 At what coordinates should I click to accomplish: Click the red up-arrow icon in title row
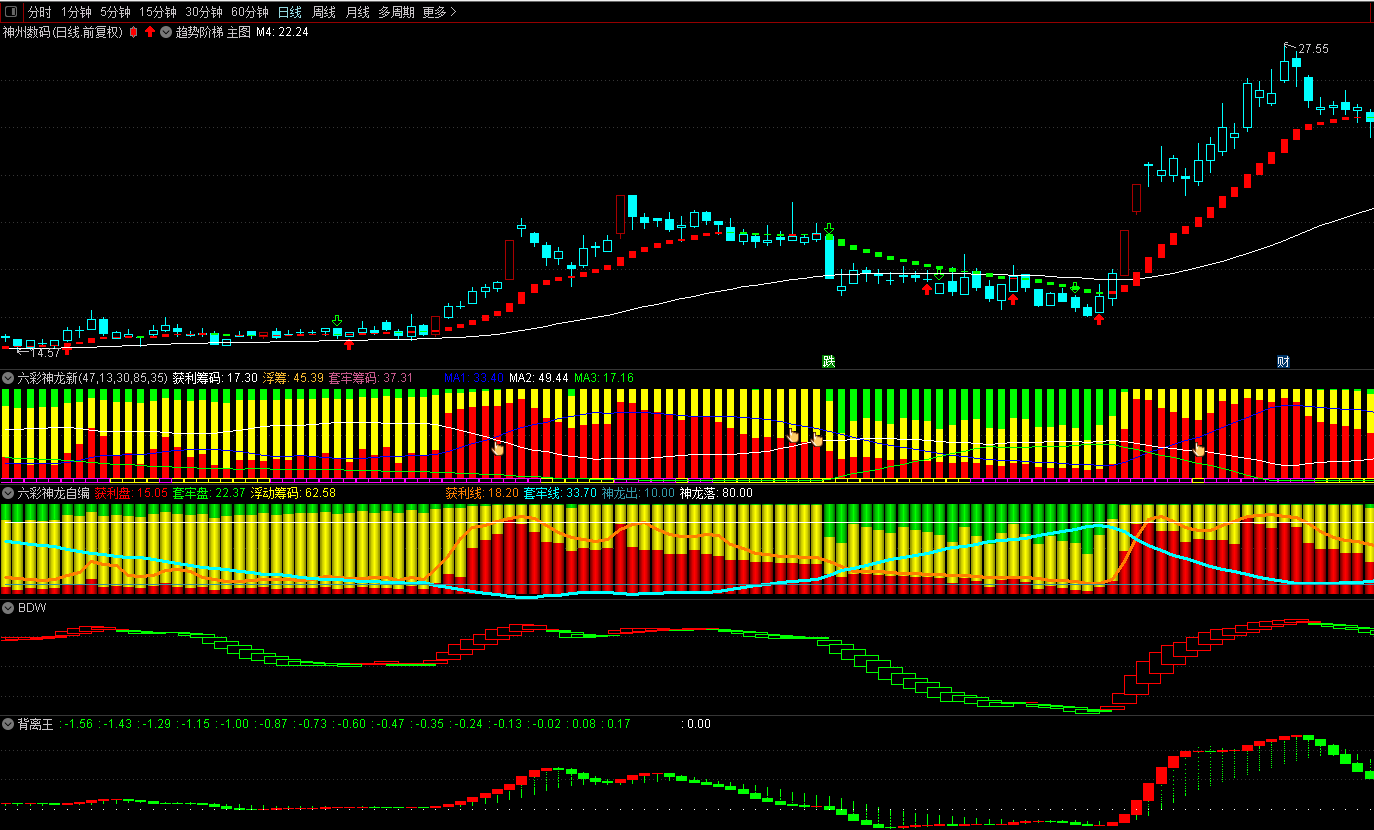click(x=150, y=32)
